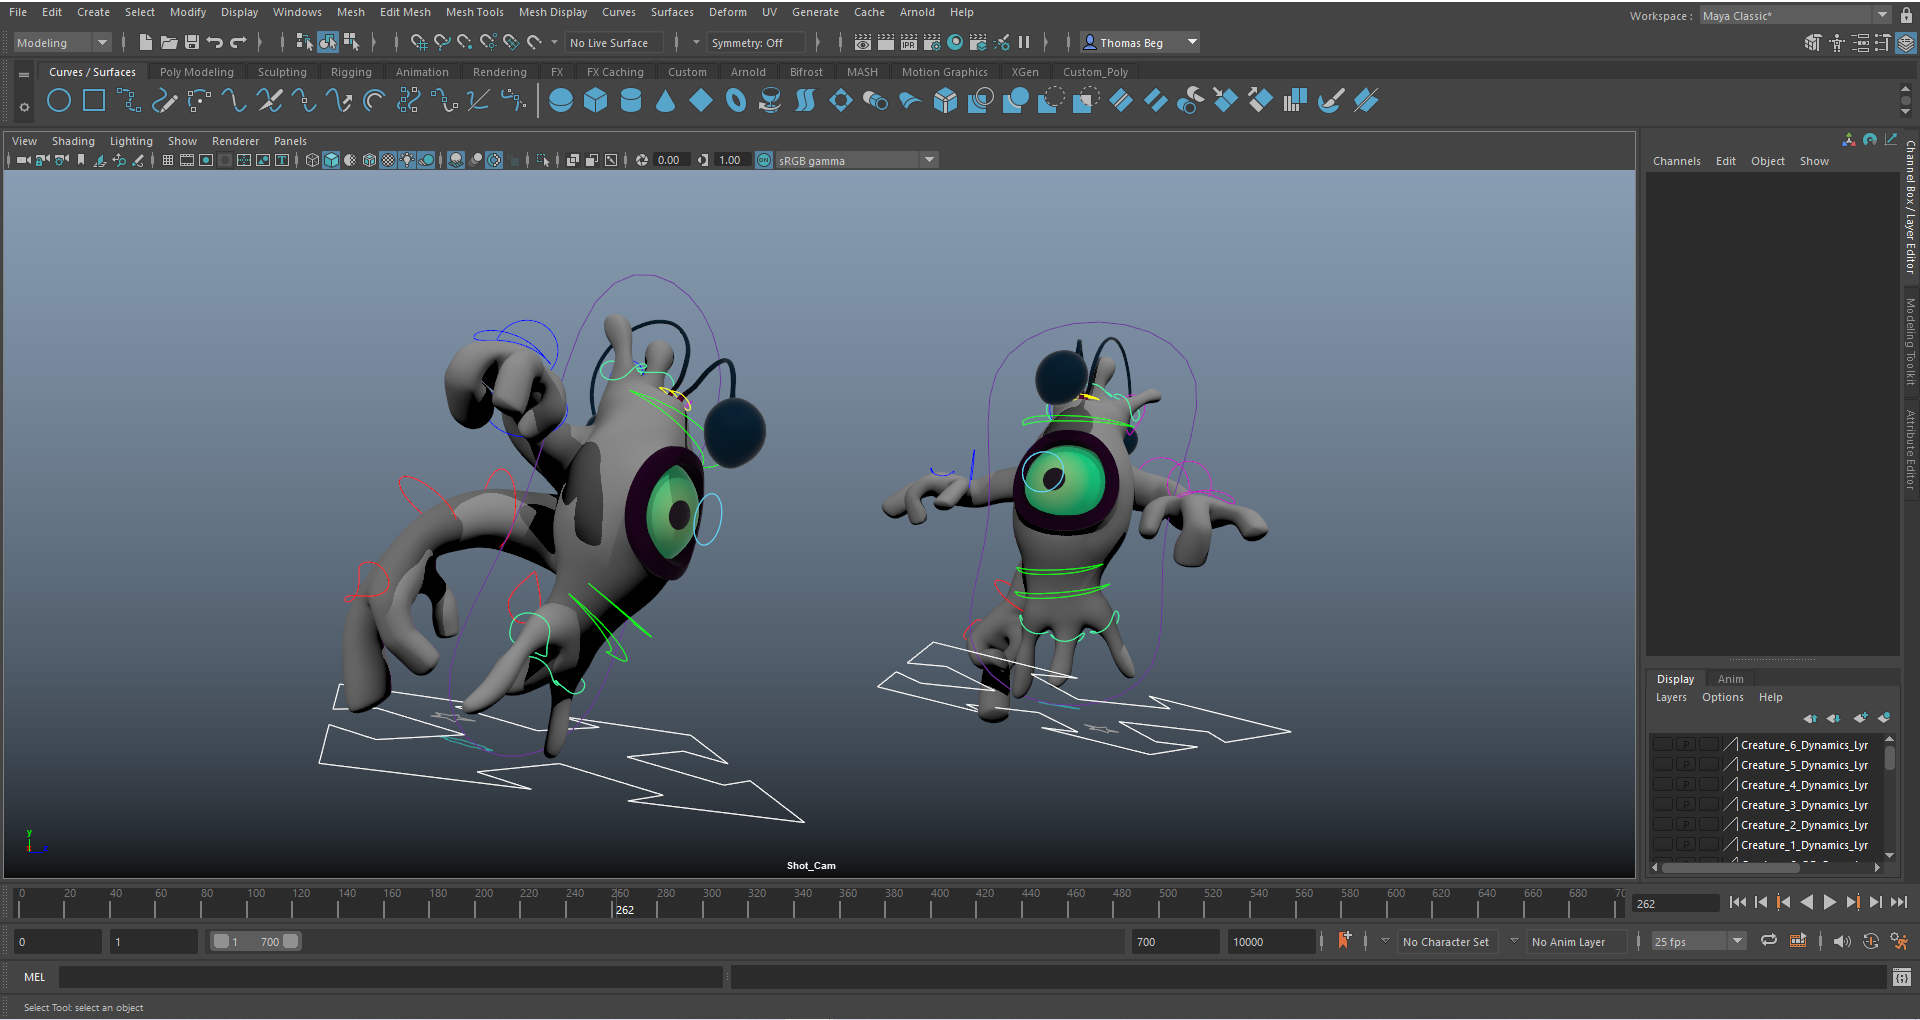This screenshot has width=1920, height=1020.
Task: Click the polygon cube shelf icon
Action: 595,101
